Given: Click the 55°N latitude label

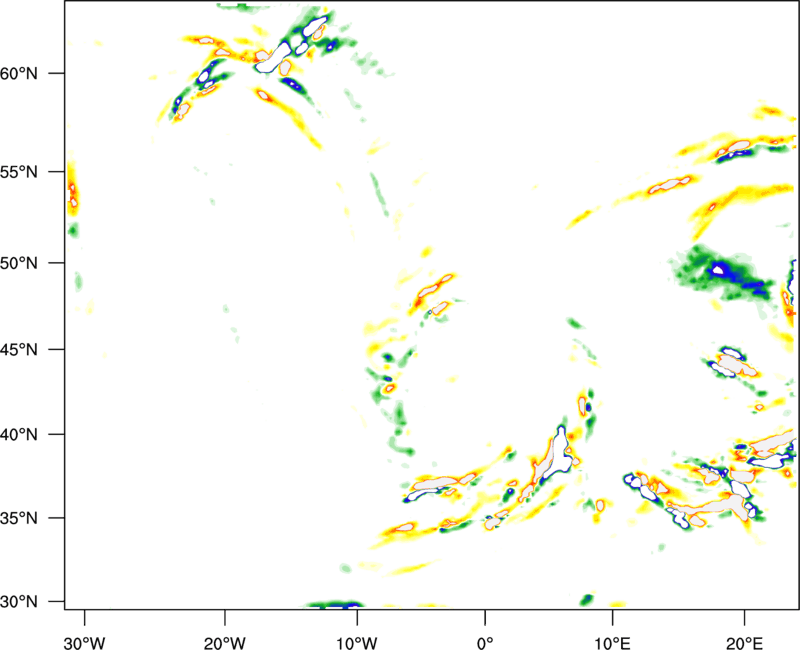Looking at the screenshot, I should point(19,172).
